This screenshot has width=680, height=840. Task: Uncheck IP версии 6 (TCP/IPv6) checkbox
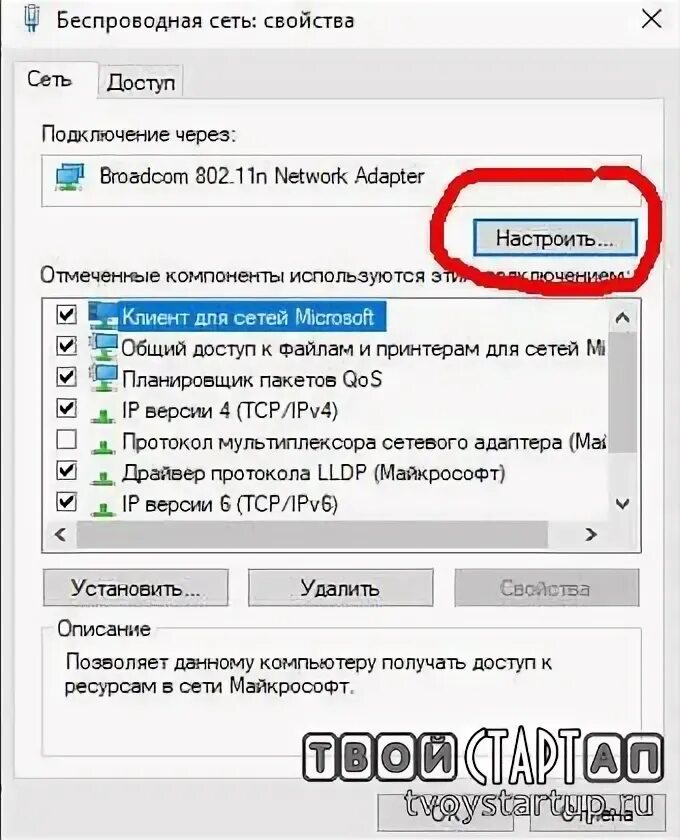[x=66, y=502]
